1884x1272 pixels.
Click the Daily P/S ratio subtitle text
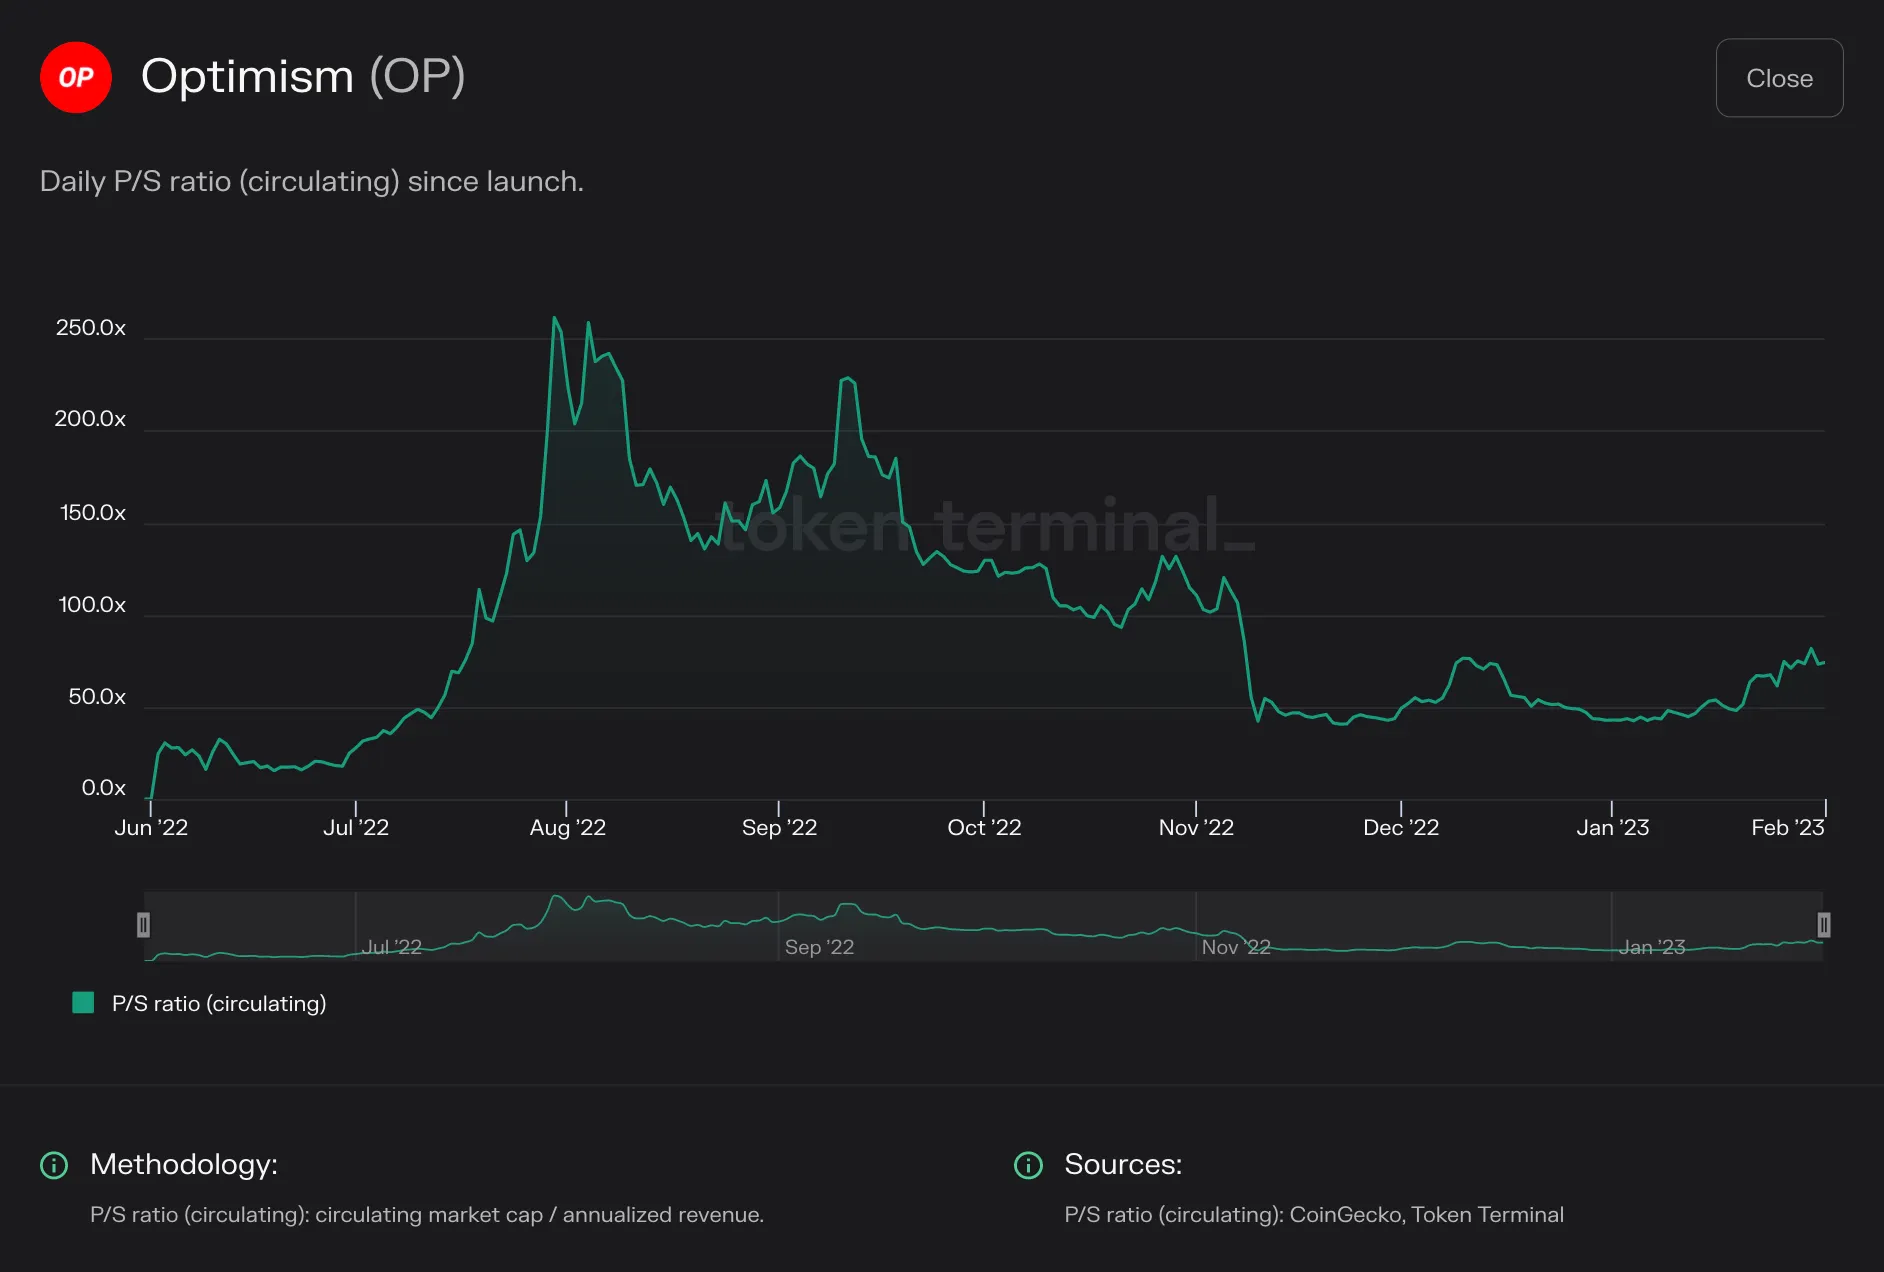(x=311, y=181)
